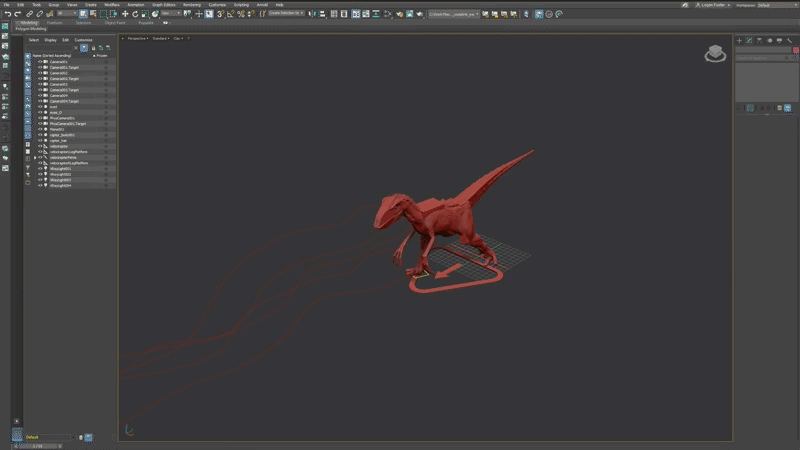Open the Modify tab in command panel
800x450 pixels.
(749, 40)
